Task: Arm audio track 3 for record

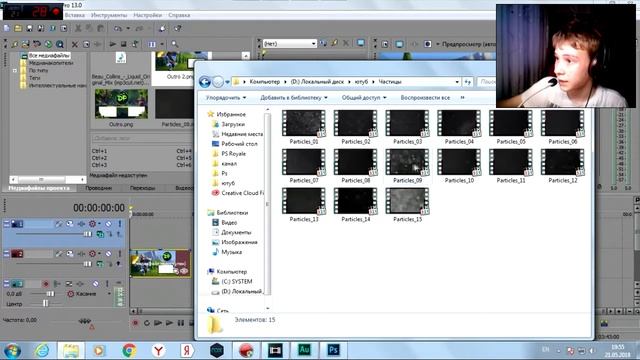Action: pos(46,284)
